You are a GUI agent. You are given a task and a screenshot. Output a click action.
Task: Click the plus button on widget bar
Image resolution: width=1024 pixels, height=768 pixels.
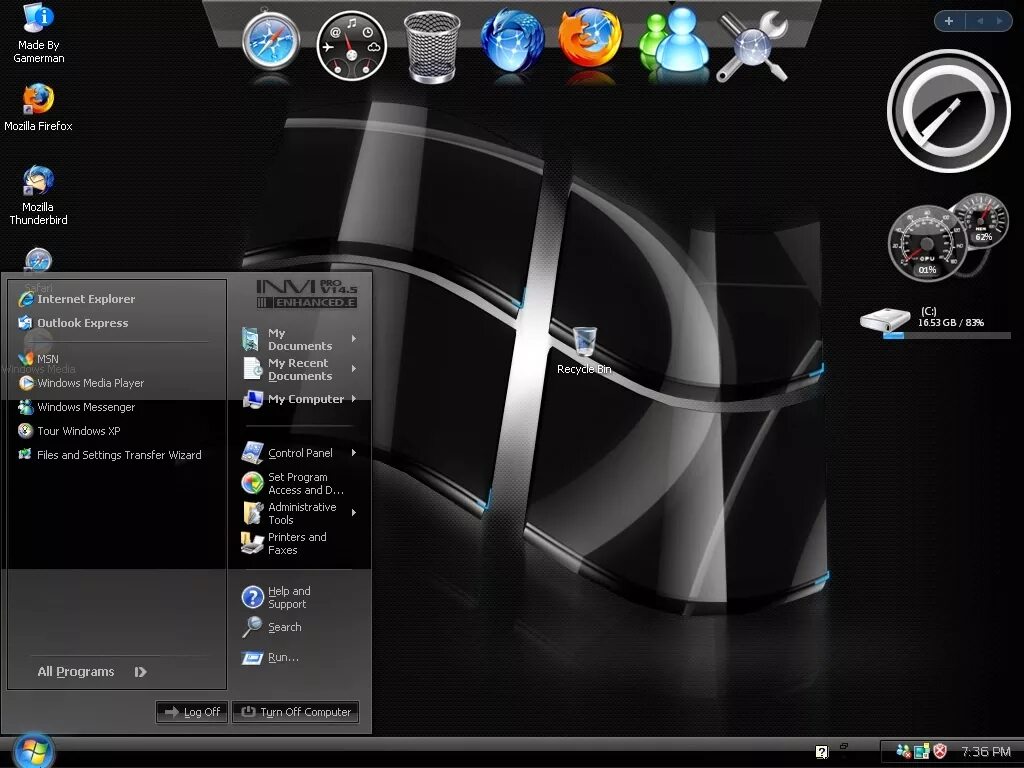[949, 21]
